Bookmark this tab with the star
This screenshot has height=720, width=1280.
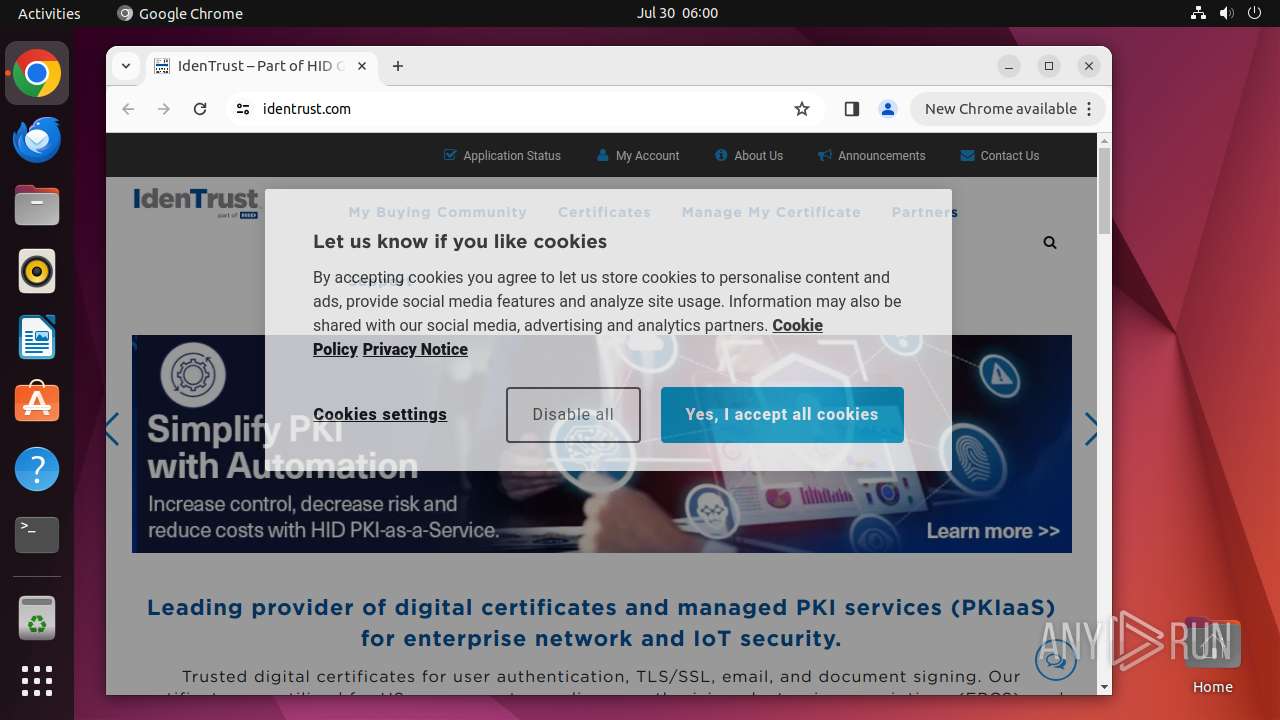[802, 109]
